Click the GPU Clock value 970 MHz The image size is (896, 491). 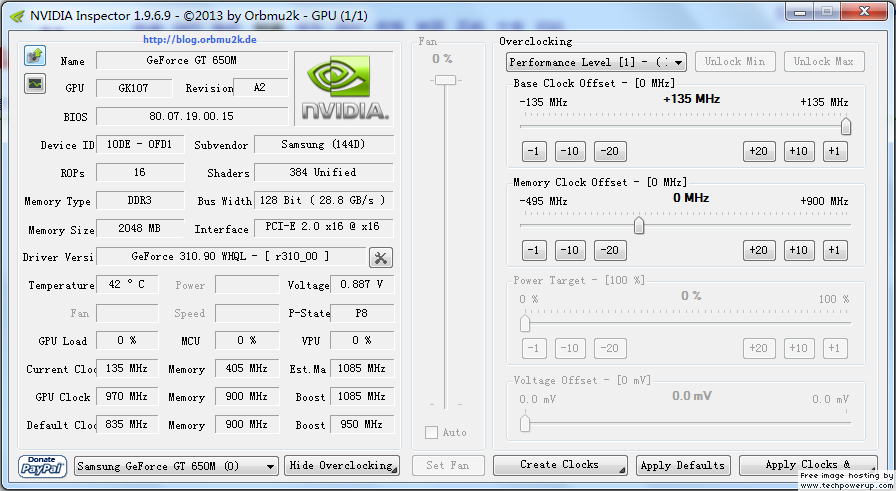(x=127, y=397)
